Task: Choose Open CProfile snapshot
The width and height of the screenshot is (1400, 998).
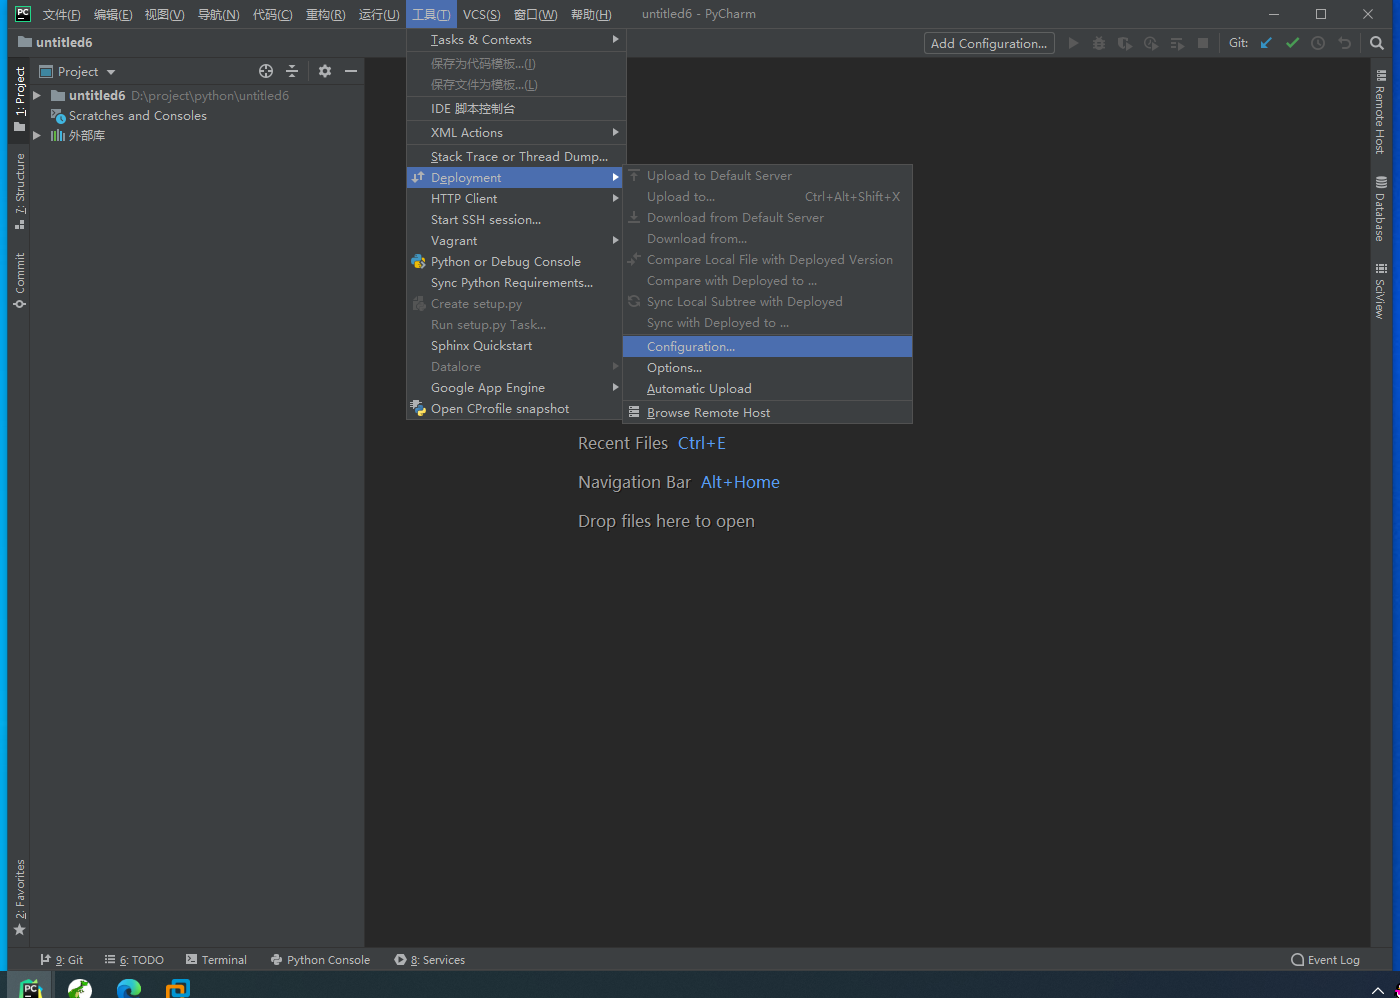Action: coord(516,408)
